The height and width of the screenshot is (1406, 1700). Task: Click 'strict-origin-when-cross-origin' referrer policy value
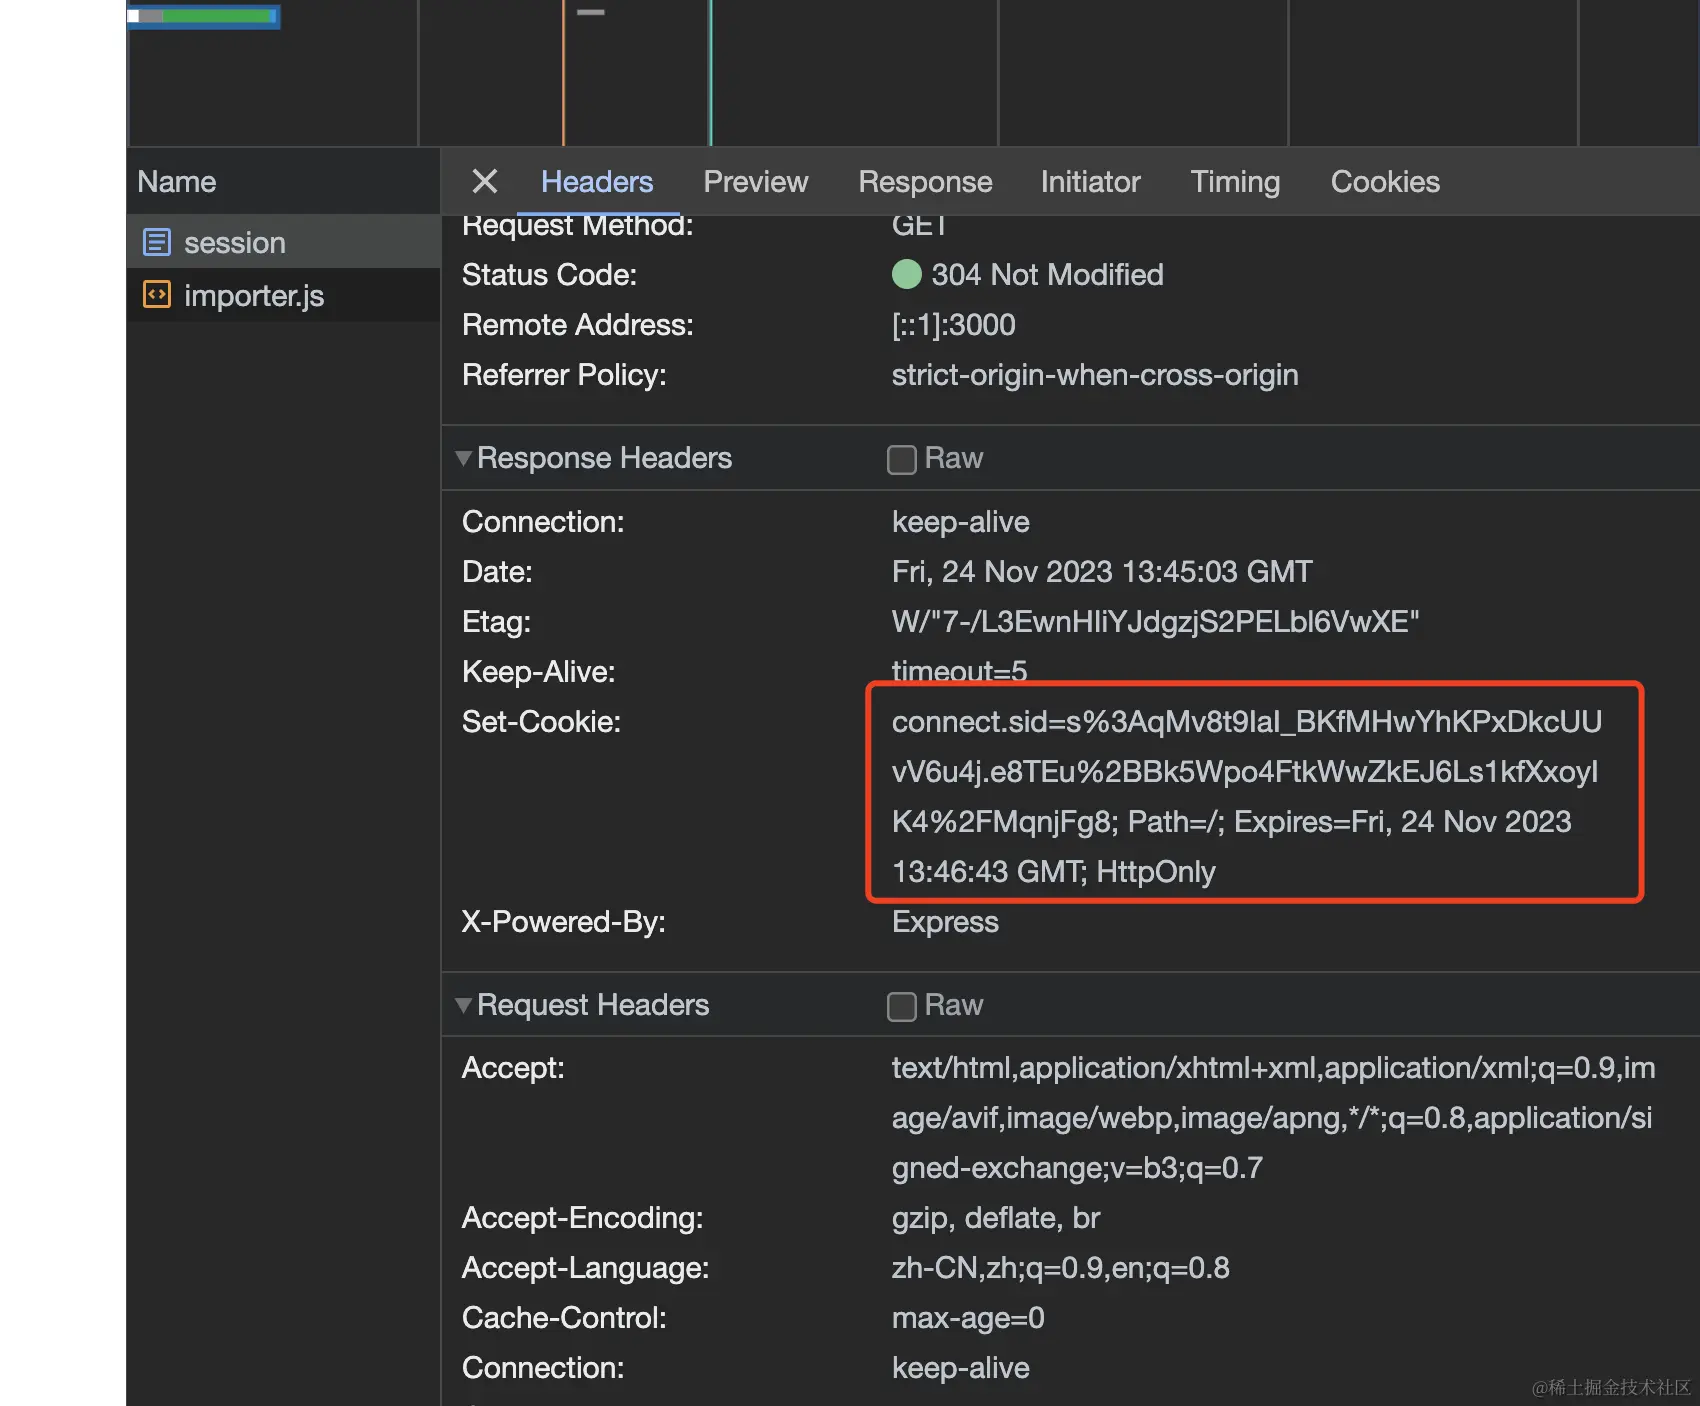click(1095, 374)
